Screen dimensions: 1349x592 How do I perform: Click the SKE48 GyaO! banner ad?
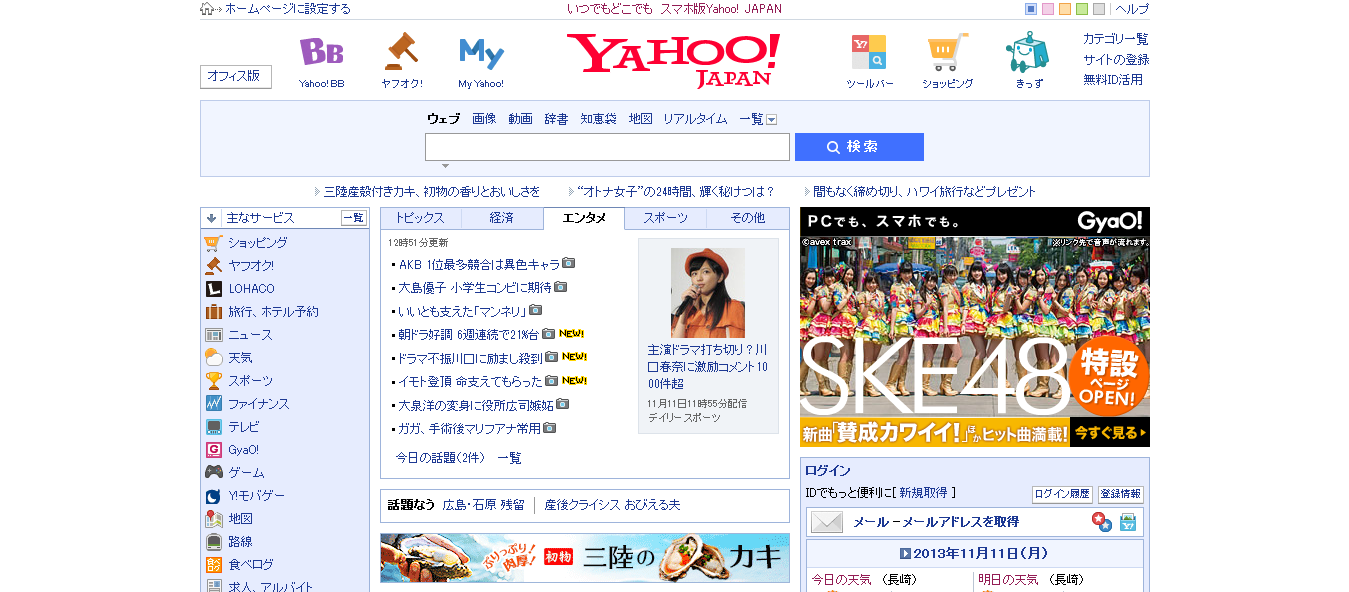(975, 327)
